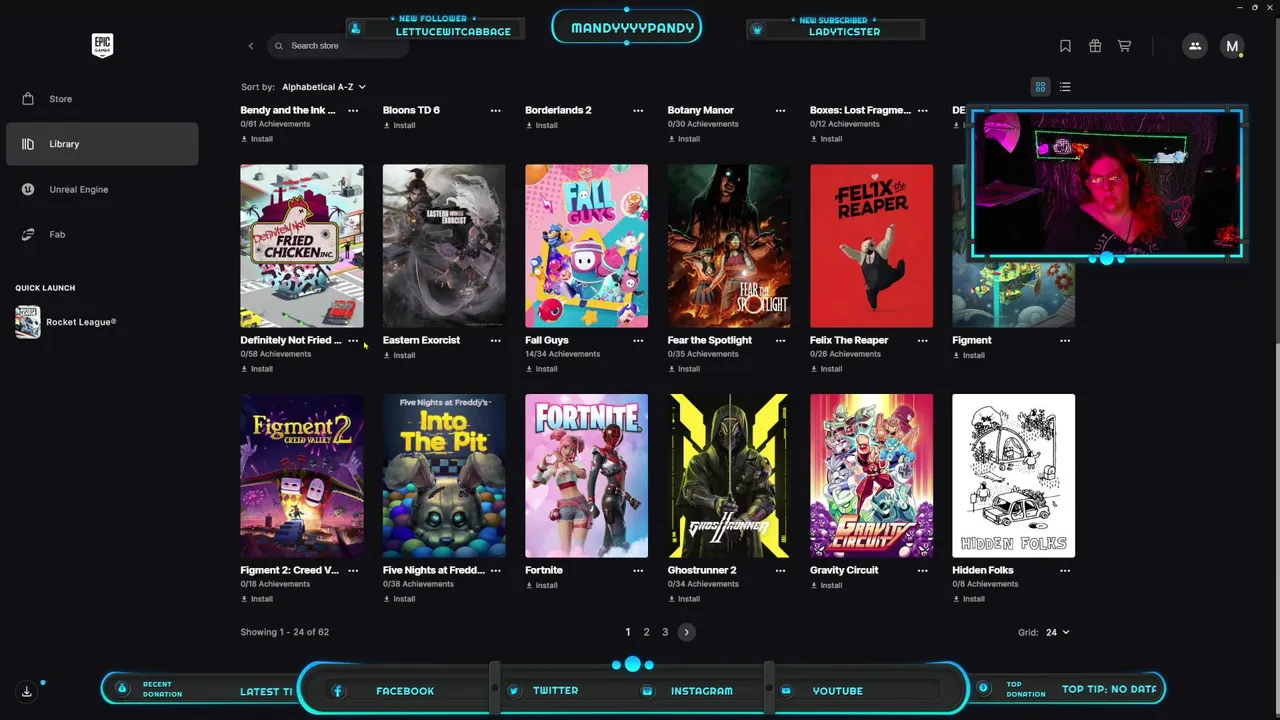
Task: Open options menu for Hidden Folks
Action: tap(1065, 570)
